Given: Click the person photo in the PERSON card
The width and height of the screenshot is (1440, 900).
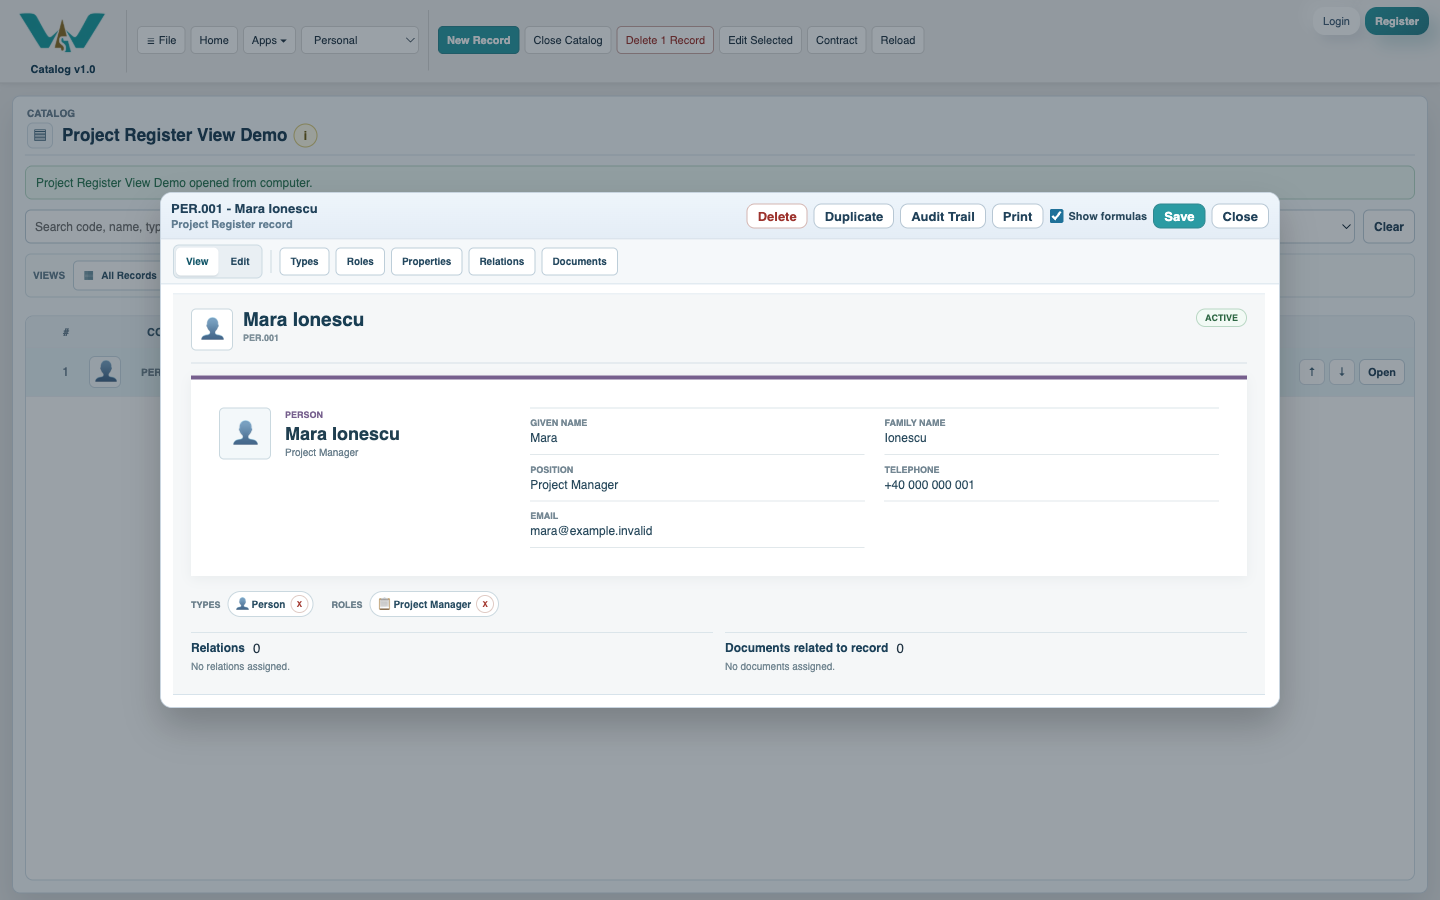Looking at the screenshot, I should tap(245, 433).
